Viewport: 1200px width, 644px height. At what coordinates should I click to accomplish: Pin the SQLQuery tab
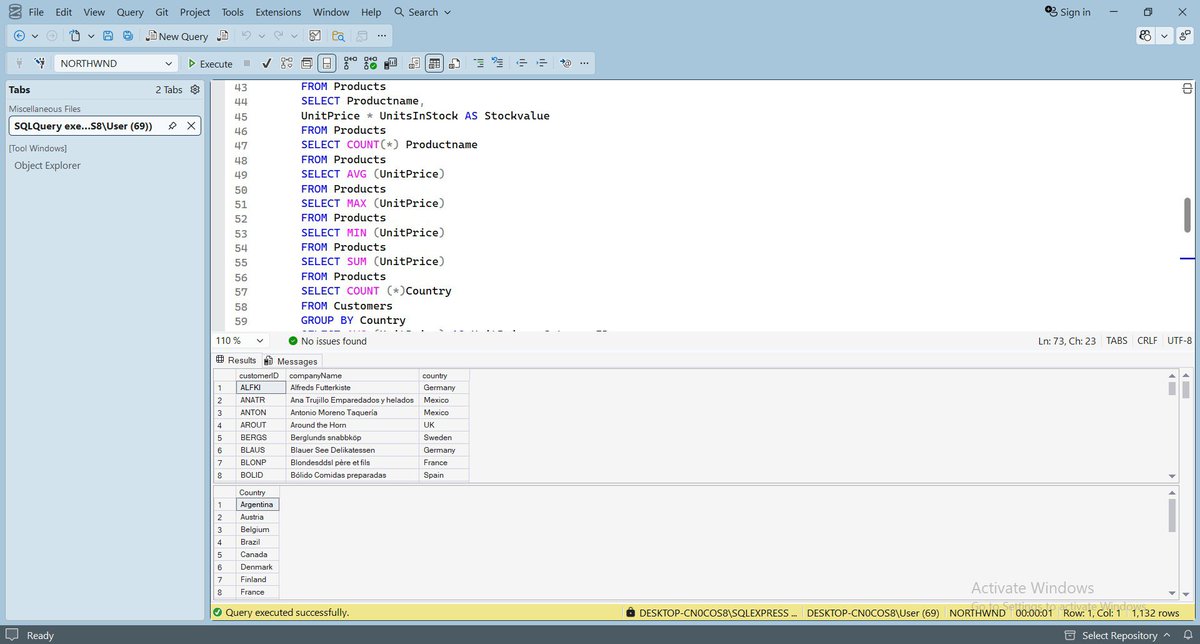pos(172,126)
